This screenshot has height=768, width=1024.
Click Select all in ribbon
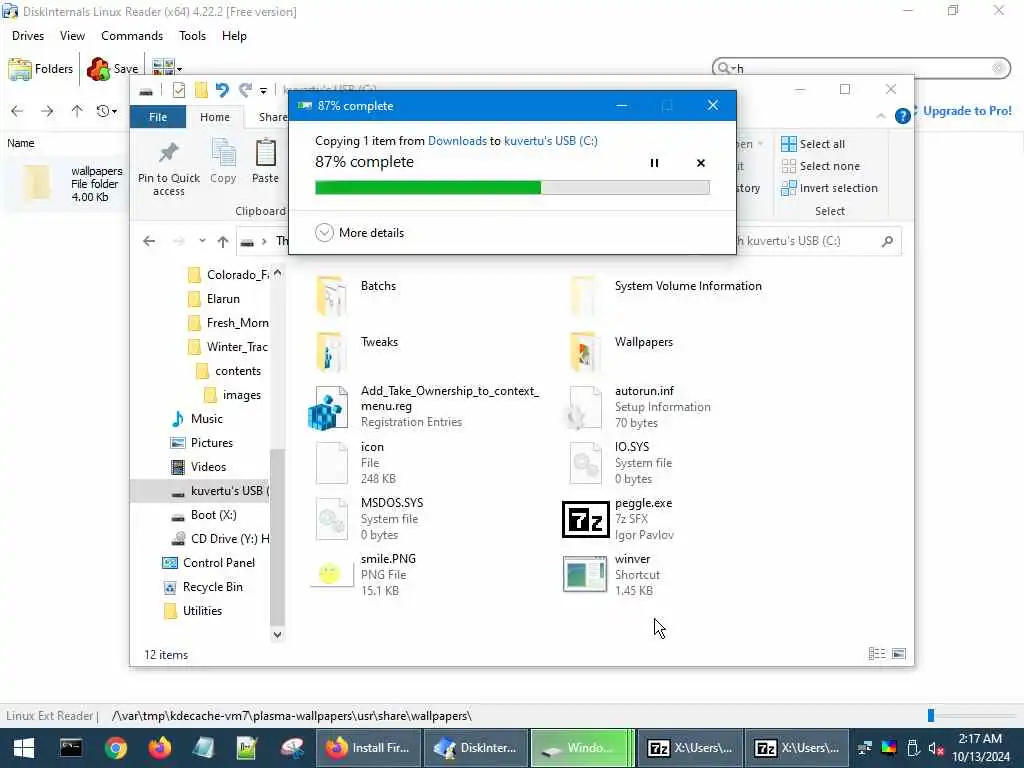813,144
